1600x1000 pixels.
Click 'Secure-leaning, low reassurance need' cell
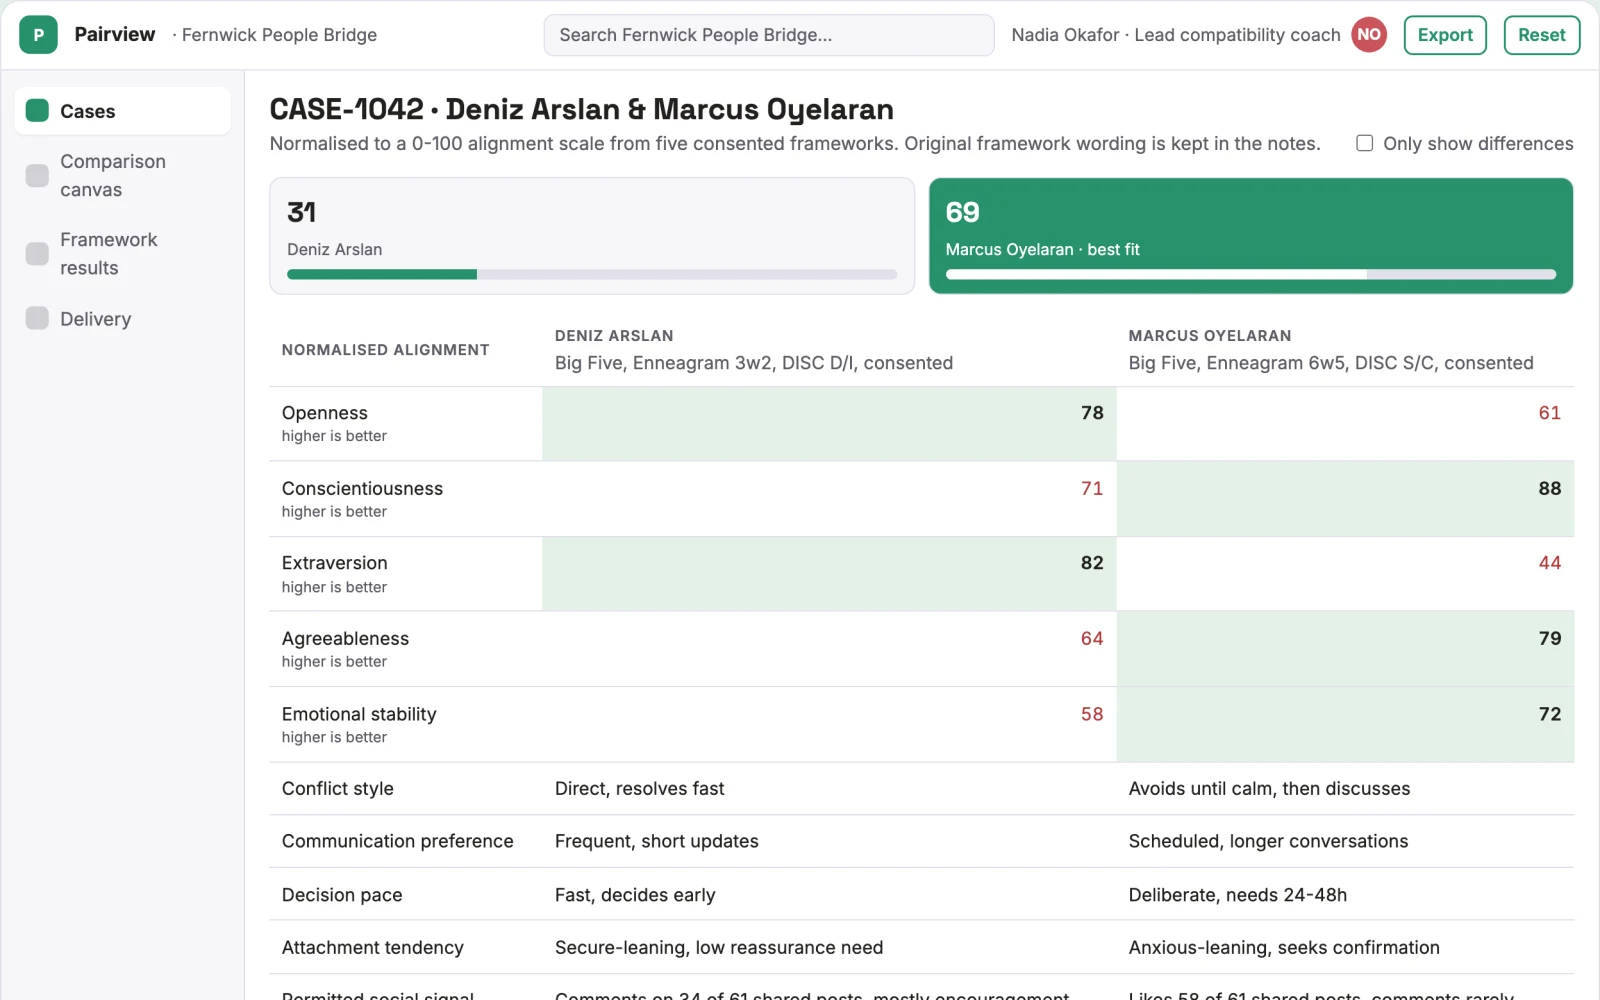719,947
